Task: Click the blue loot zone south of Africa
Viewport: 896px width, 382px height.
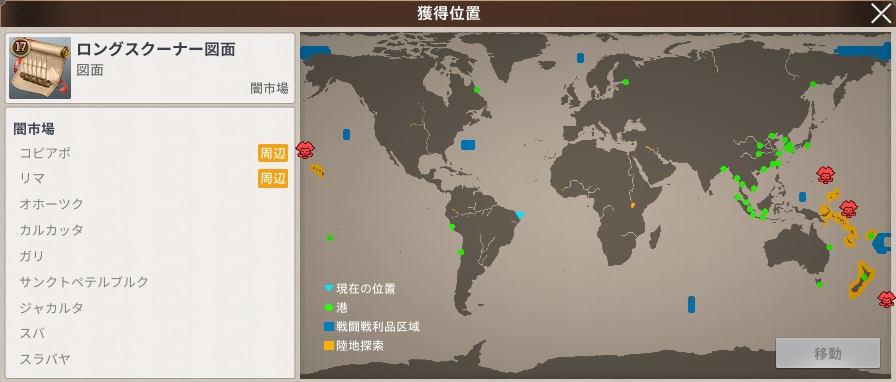Action: click(691, 304)
